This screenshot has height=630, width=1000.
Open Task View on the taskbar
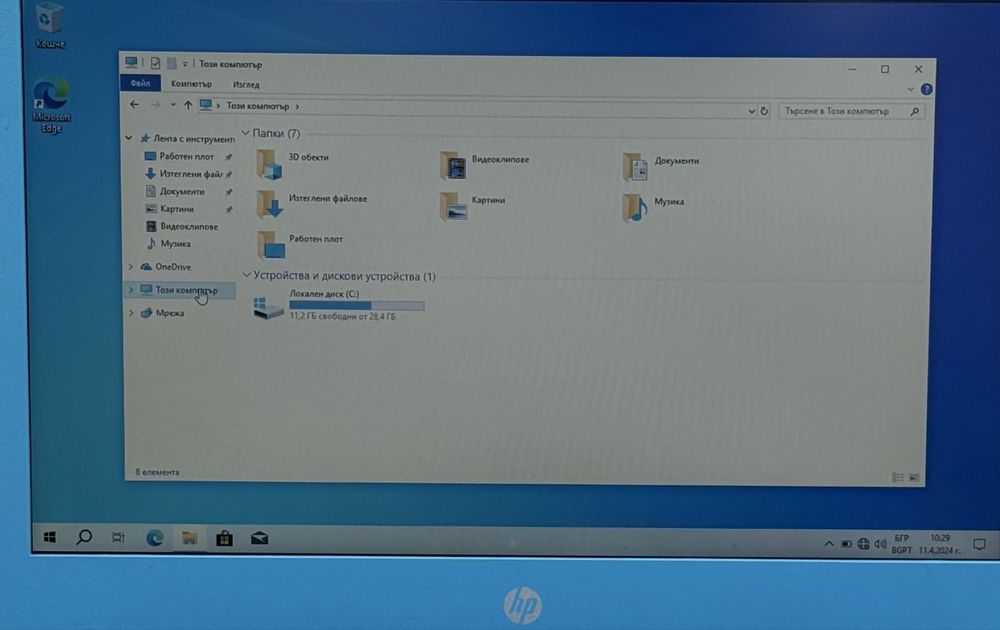[118, 538]
